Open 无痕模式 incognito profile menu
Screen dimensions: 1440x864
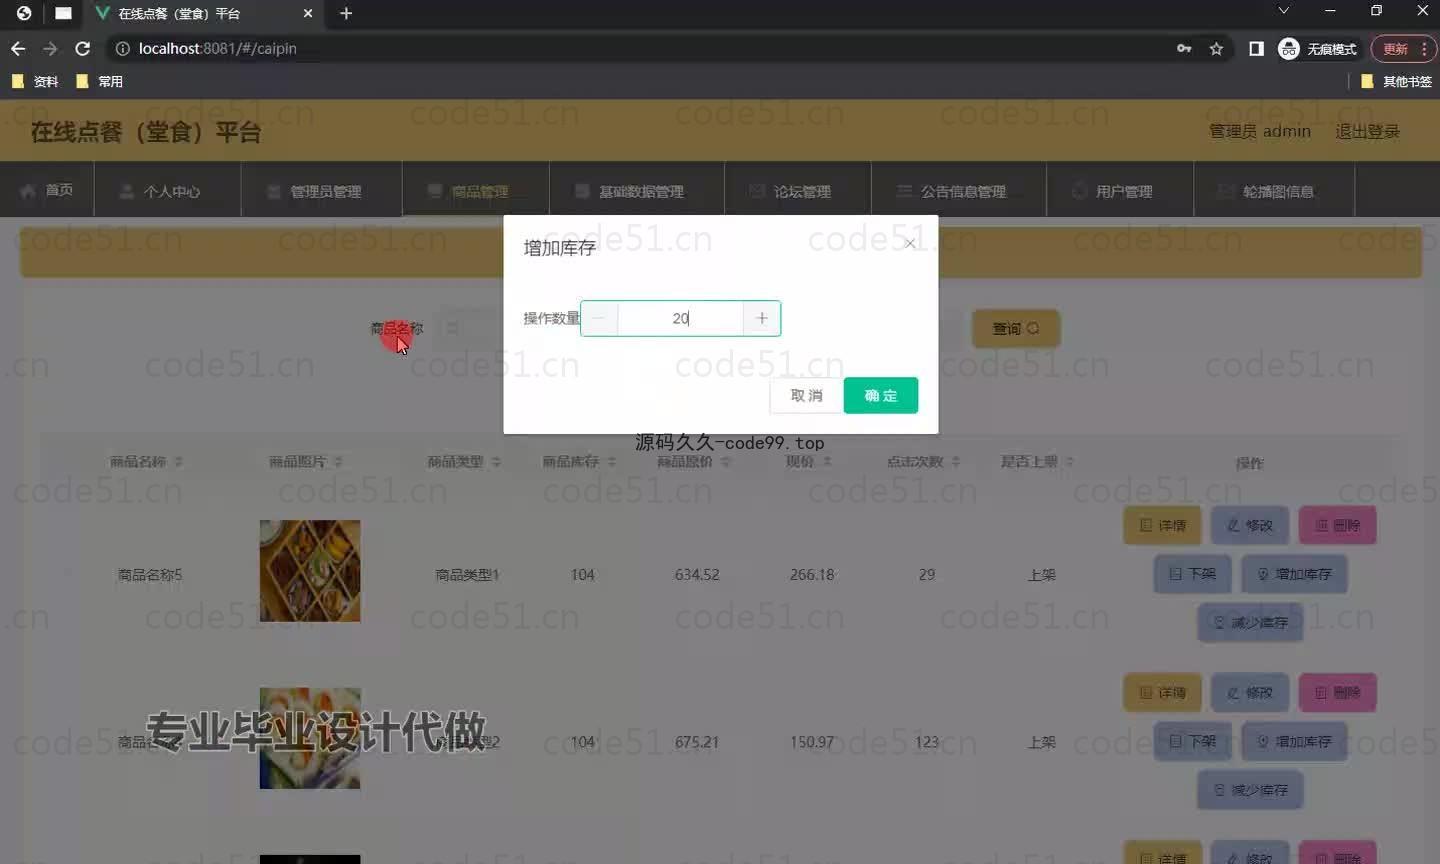(x=1318, y=48)
